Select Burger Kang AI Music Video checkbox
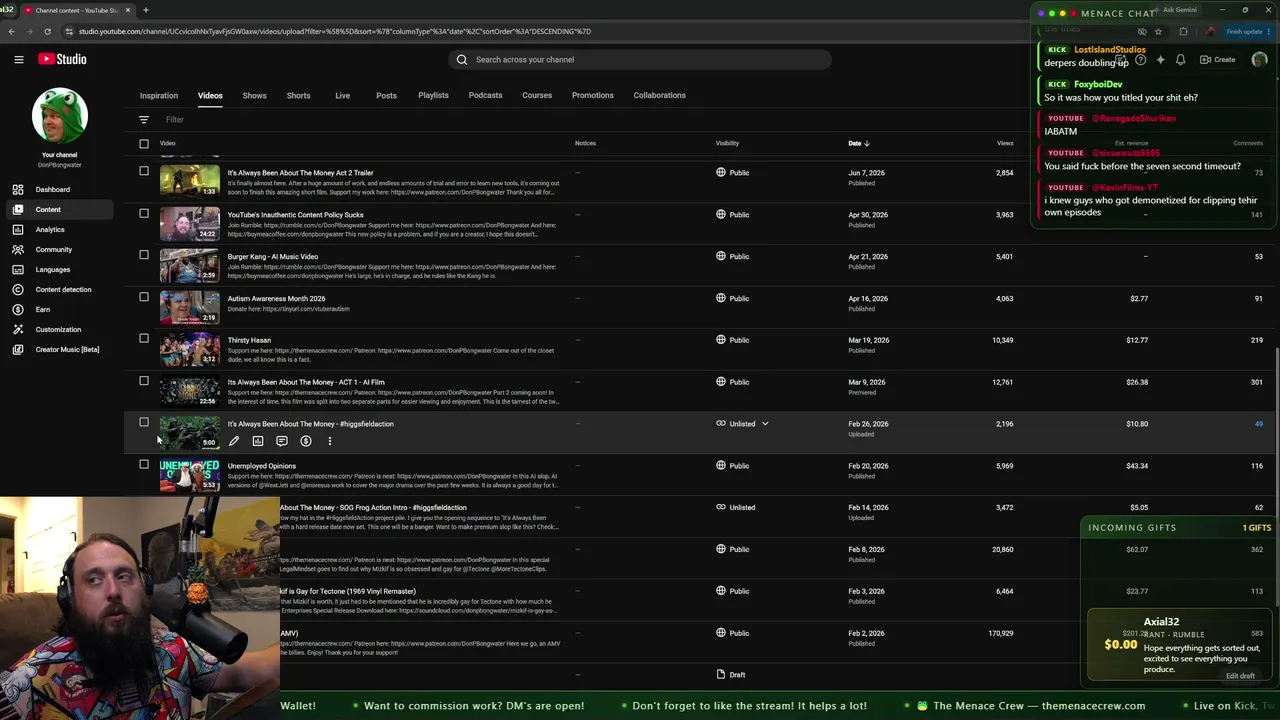Screen dimensions: 1280x720 144,255
